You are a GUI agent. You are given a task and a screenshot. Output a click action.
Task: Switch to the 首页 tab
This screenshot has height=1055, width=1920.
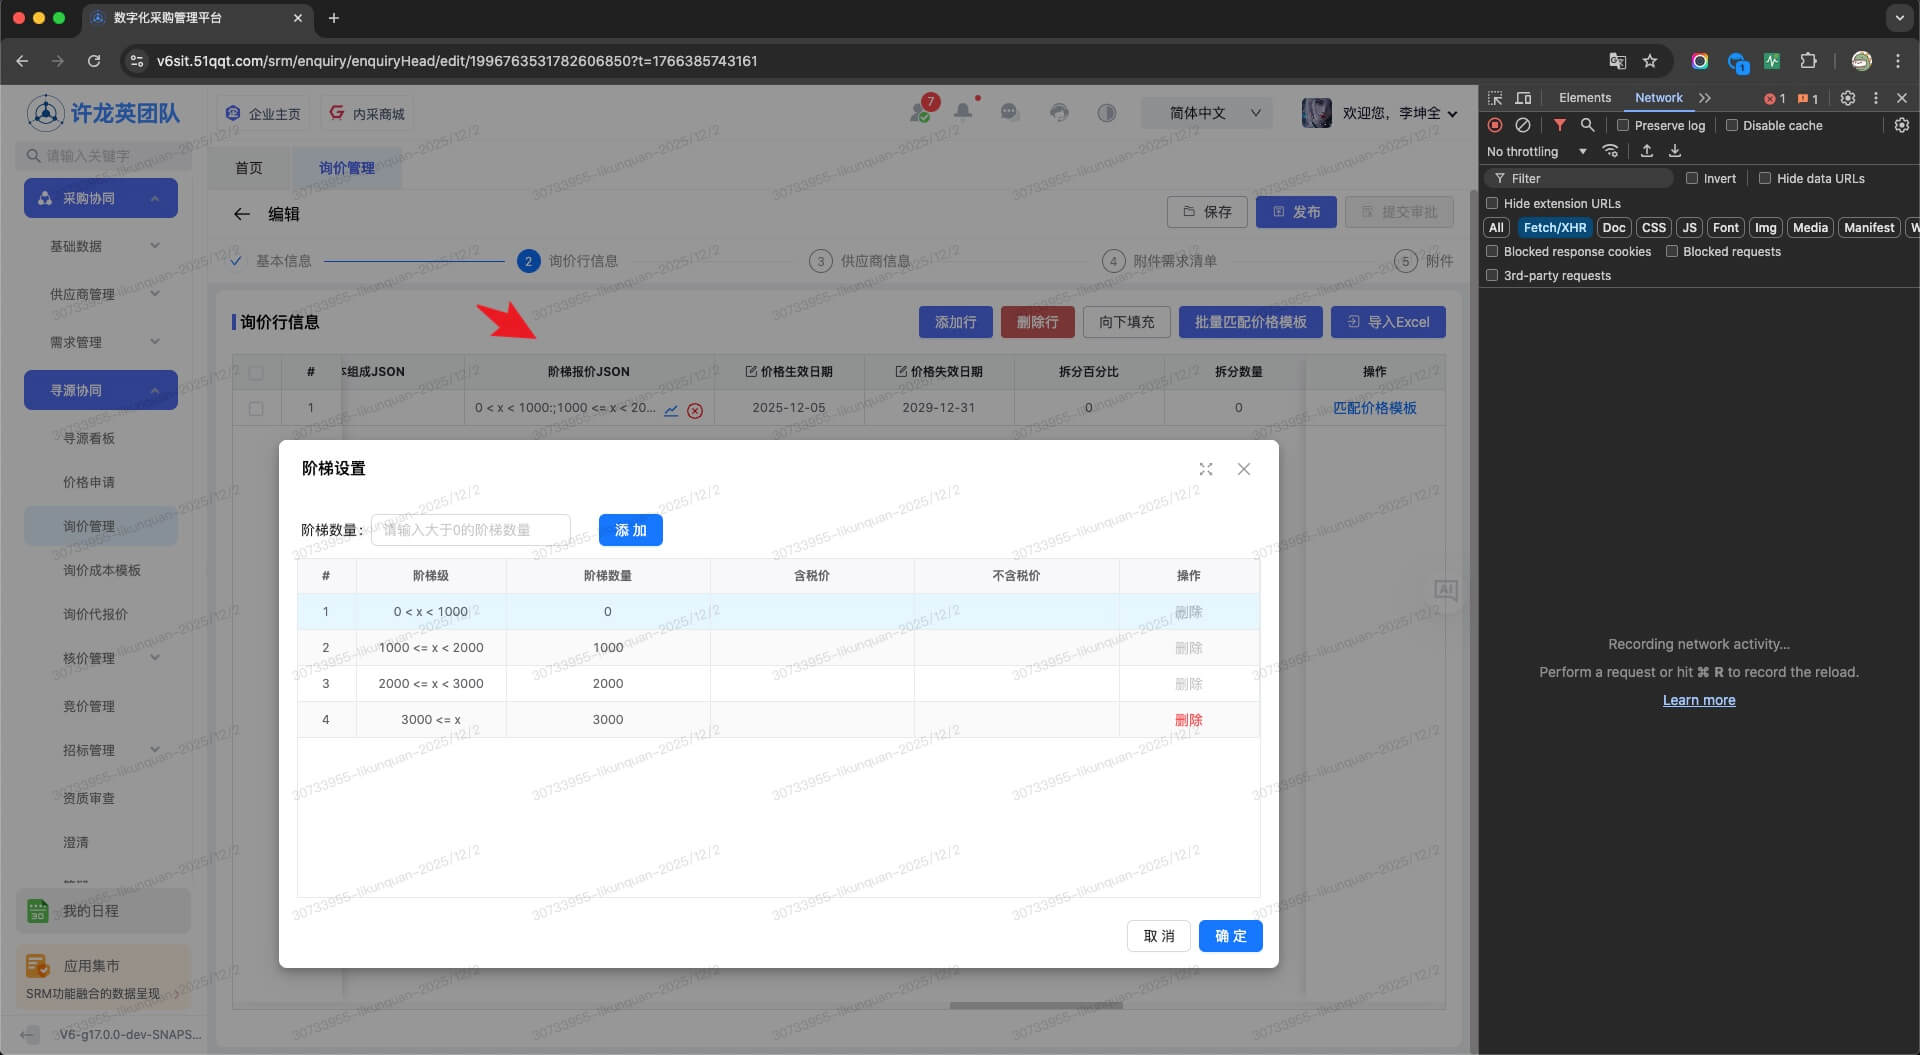(249, 168)
